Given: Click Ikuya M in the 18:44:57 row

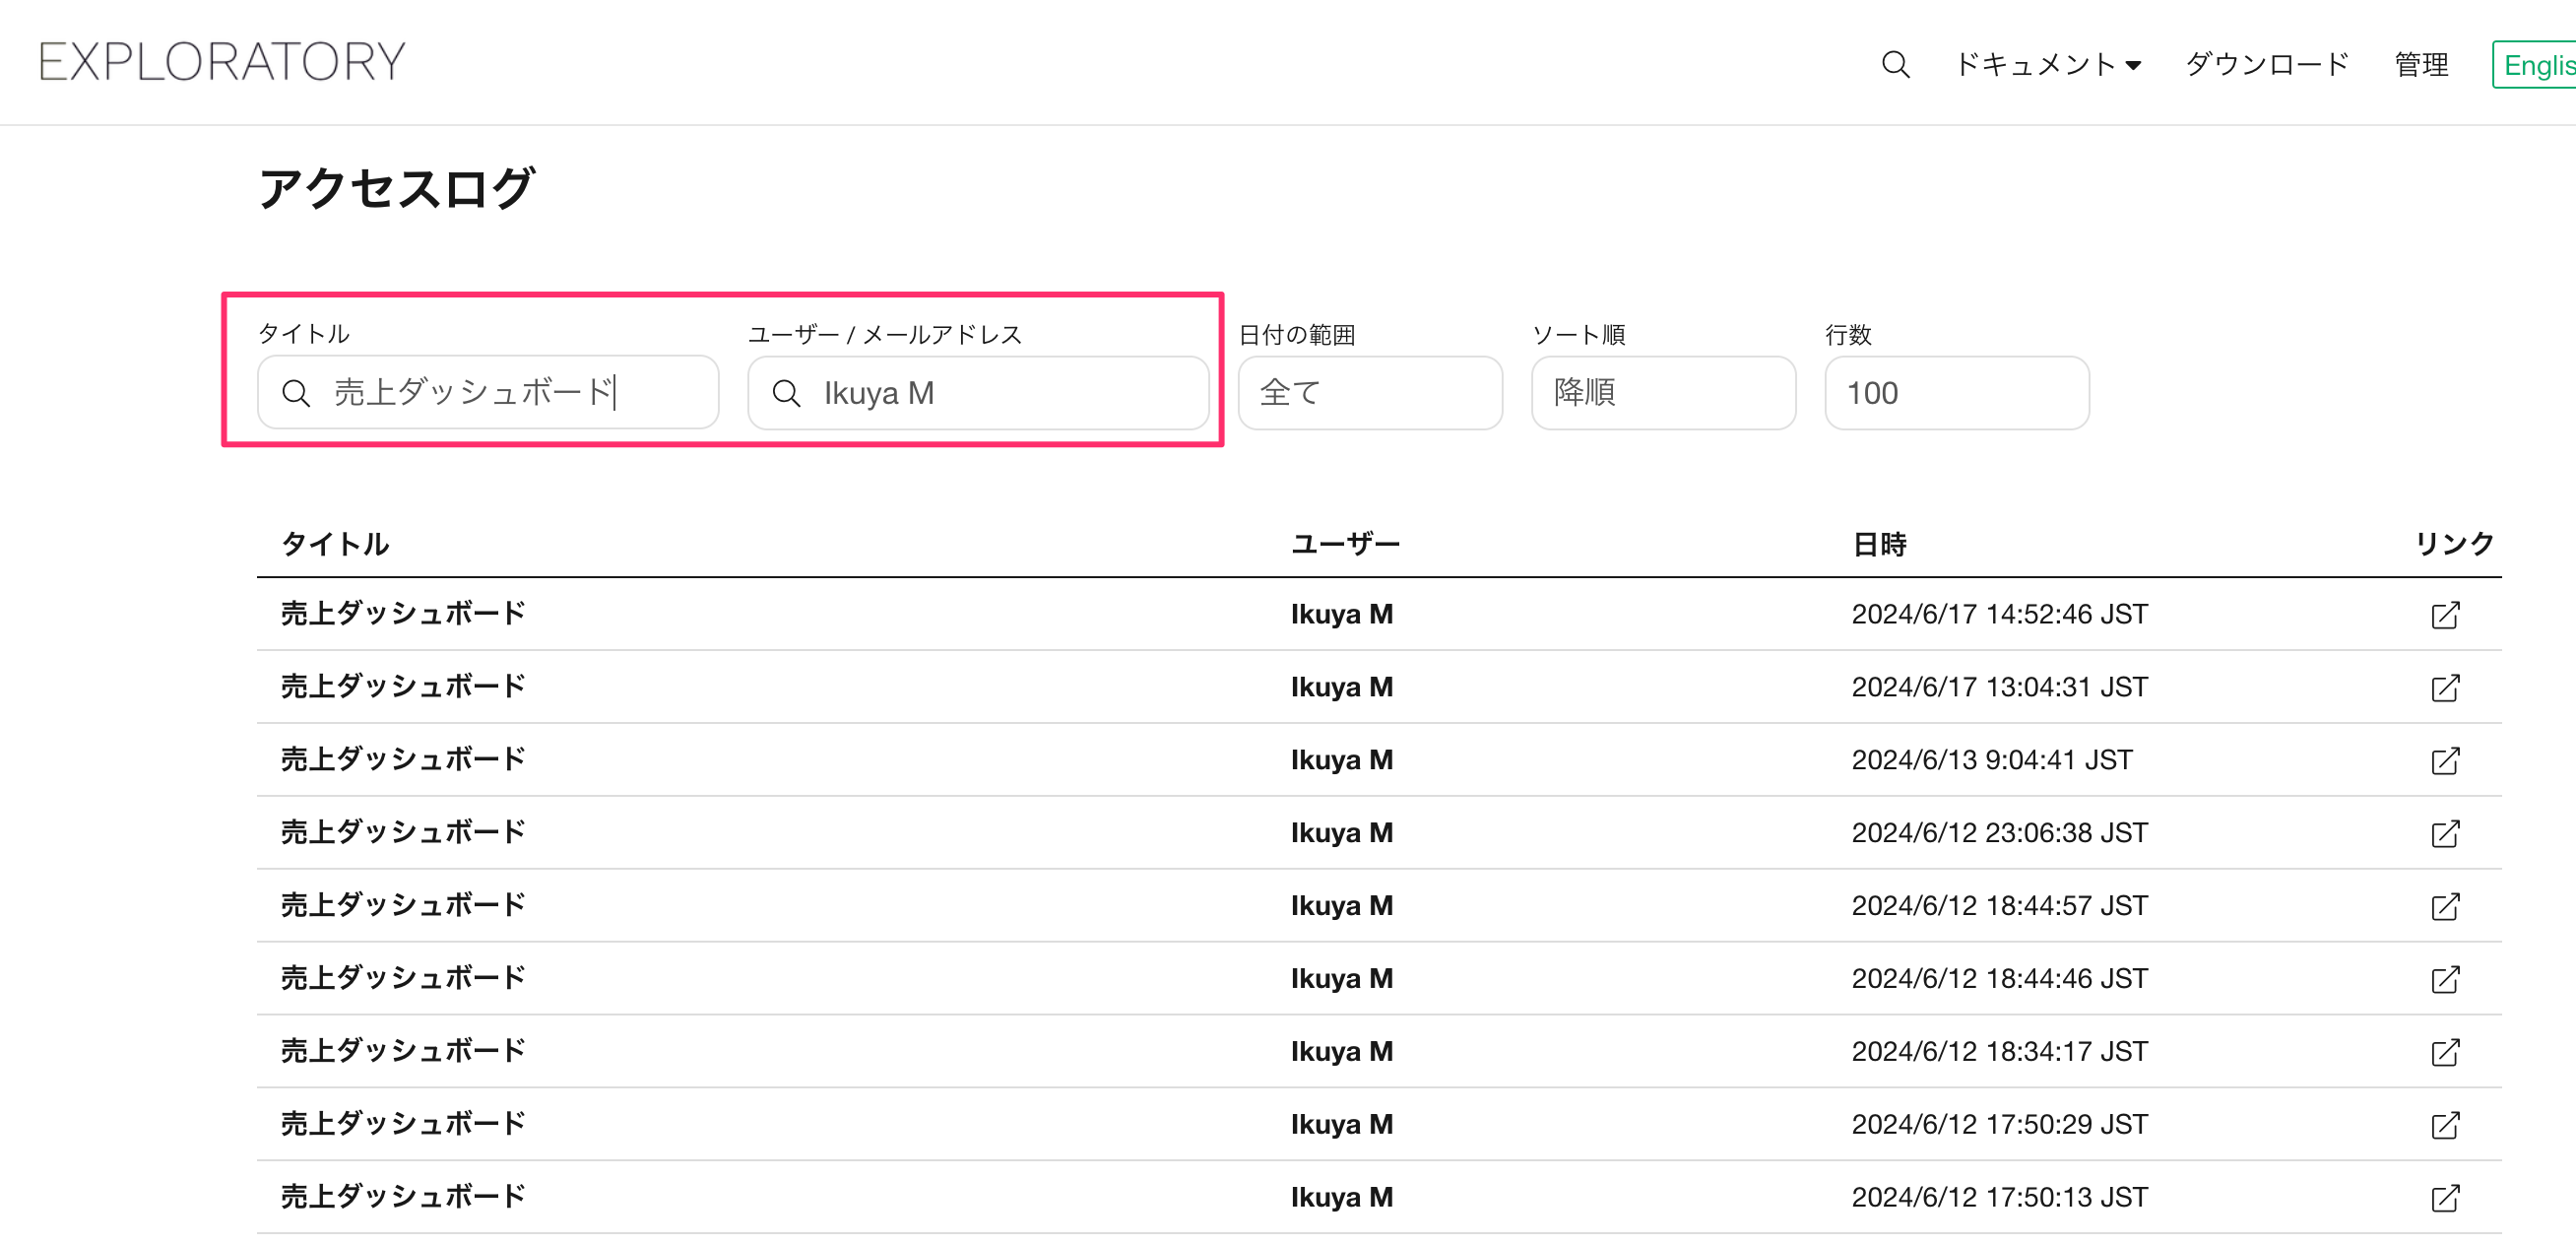Looking at the screenshot, I should click(1341, 906).
